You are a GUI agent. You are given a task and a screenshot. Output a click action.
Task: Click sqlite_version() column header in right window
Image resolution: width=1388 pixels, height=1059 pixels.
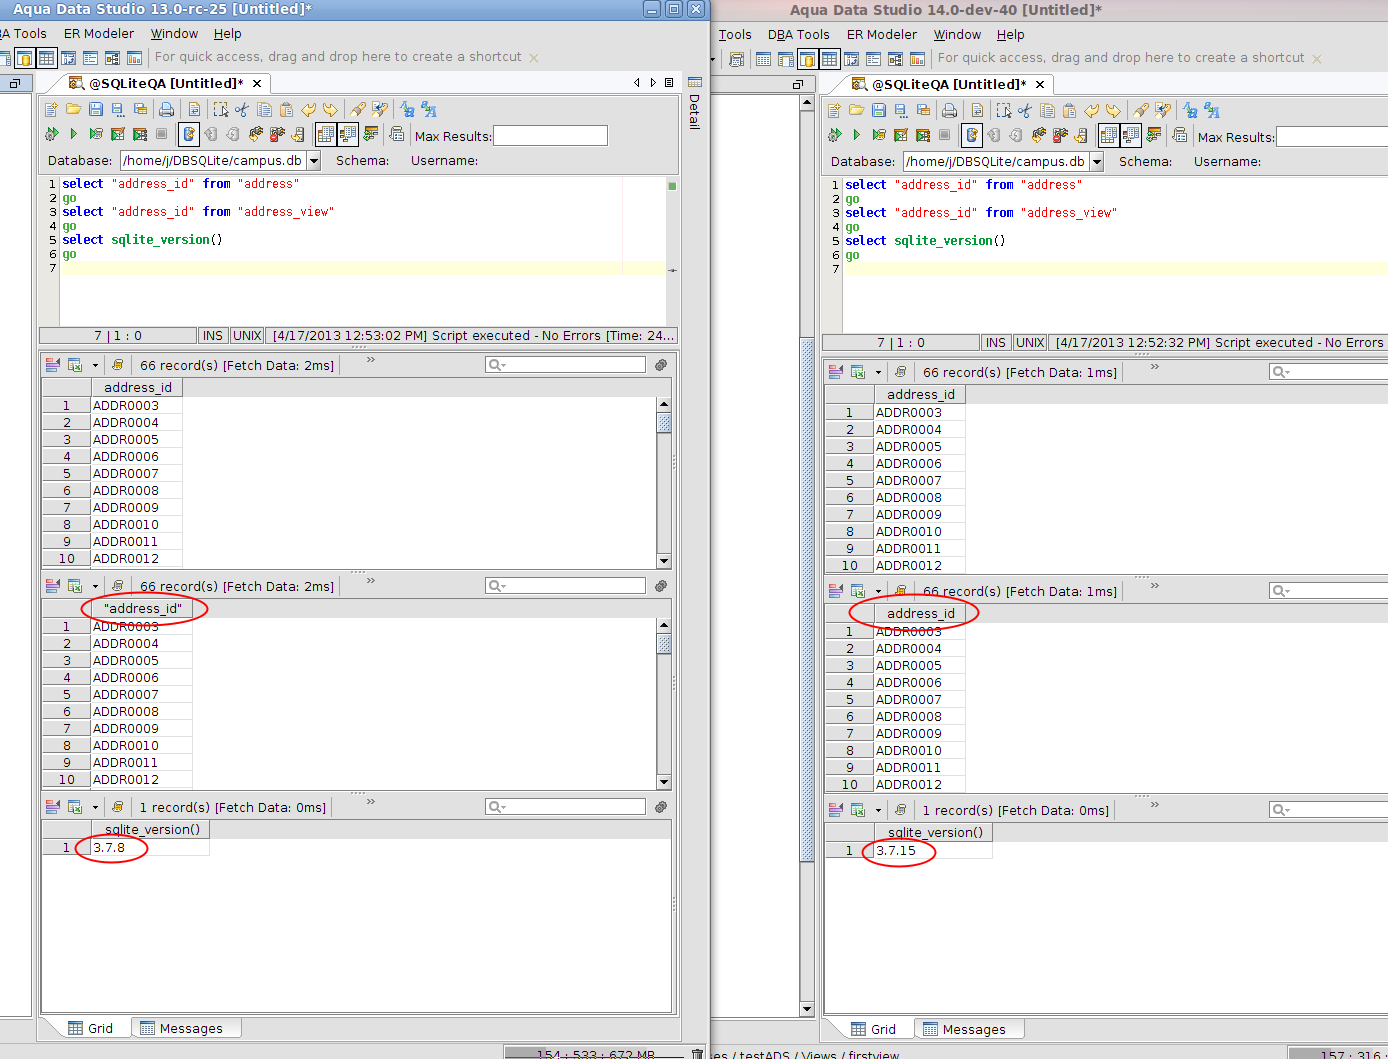coord(934,832)
